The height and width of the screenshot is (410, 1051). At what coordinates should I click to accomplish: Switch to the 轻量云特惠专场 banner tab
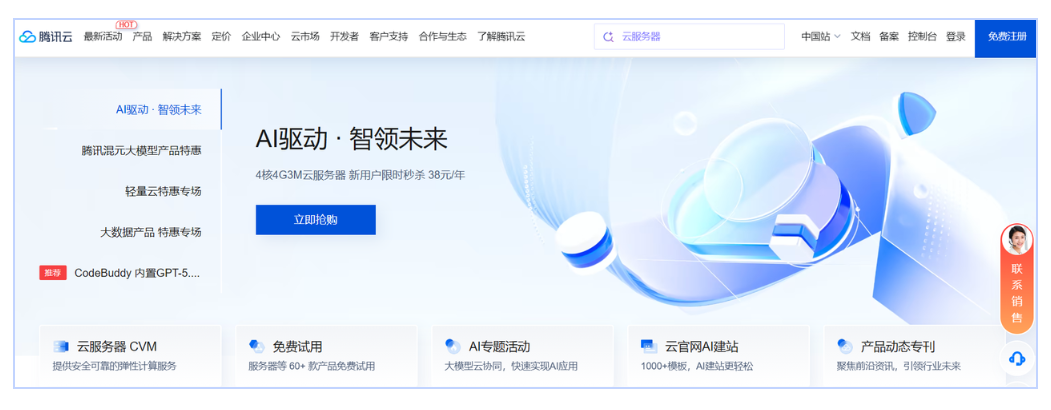162,191
